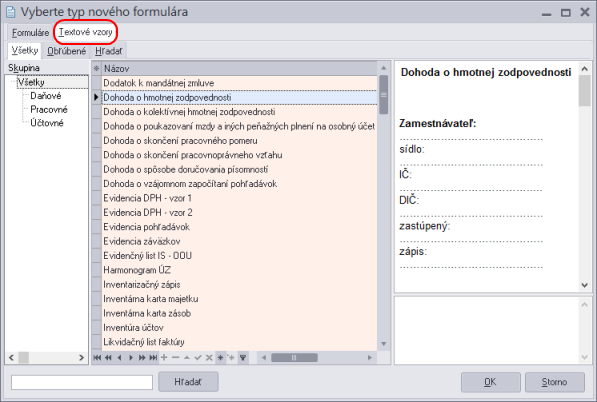Open the Textové vzory tab
597x402 pixels.
pyautogui.click(x=85, y=32)
